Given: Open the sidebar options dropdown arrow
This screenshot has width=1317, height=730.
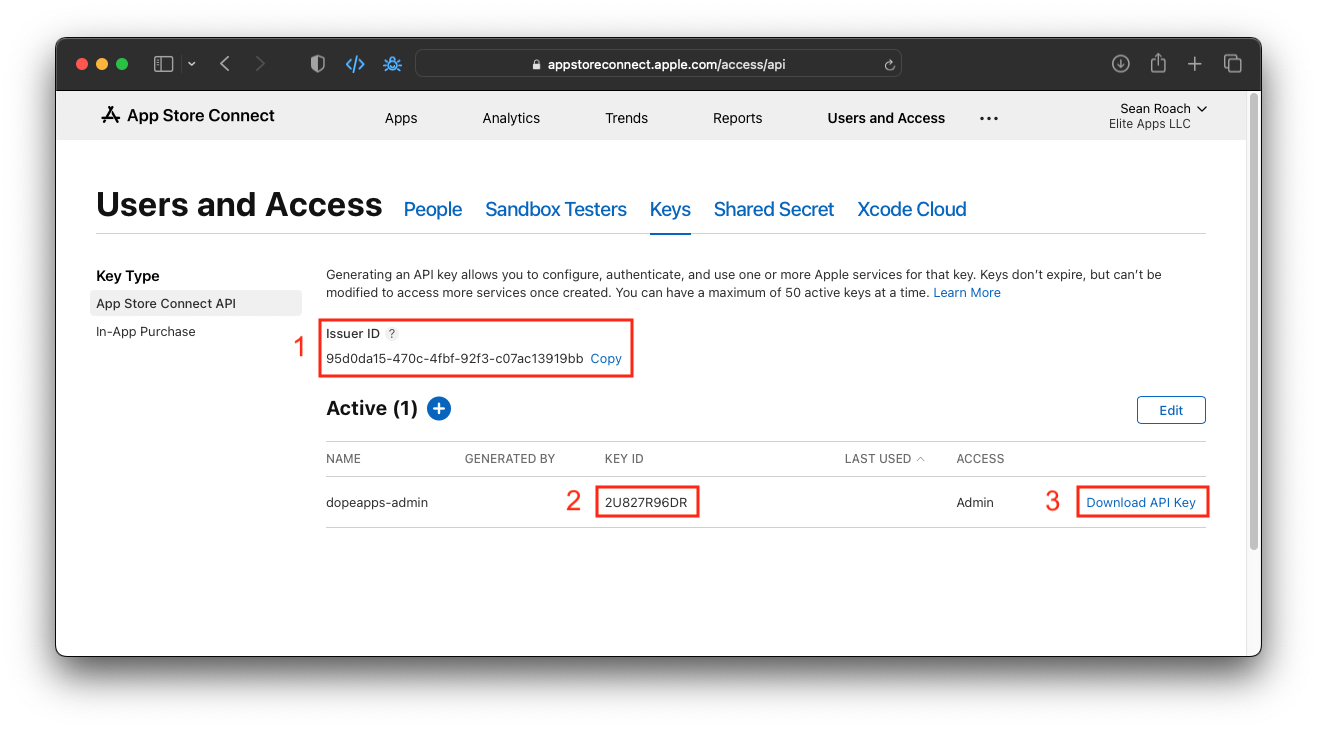Looking at the screenshot, I should (192, 64).
